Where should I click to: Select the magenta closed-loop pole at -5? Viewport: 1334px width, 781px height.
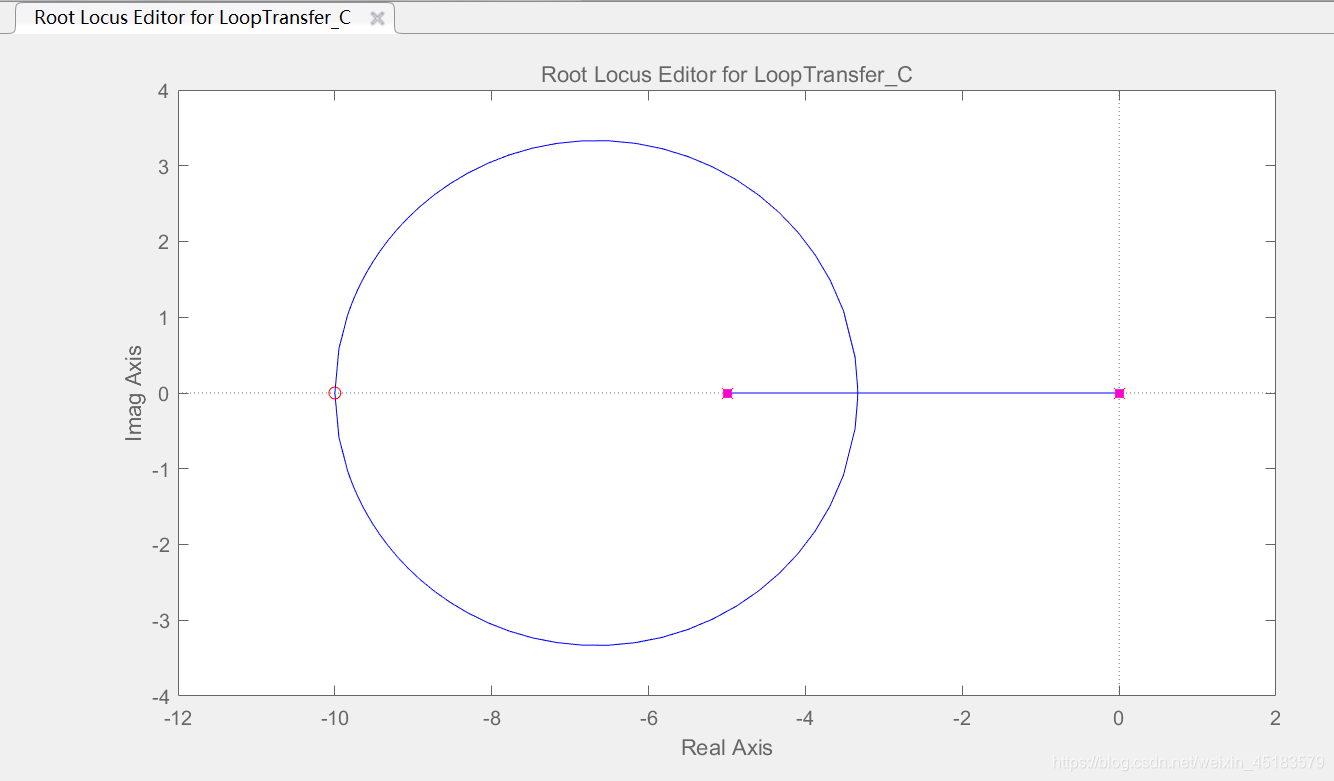[727, 393]
